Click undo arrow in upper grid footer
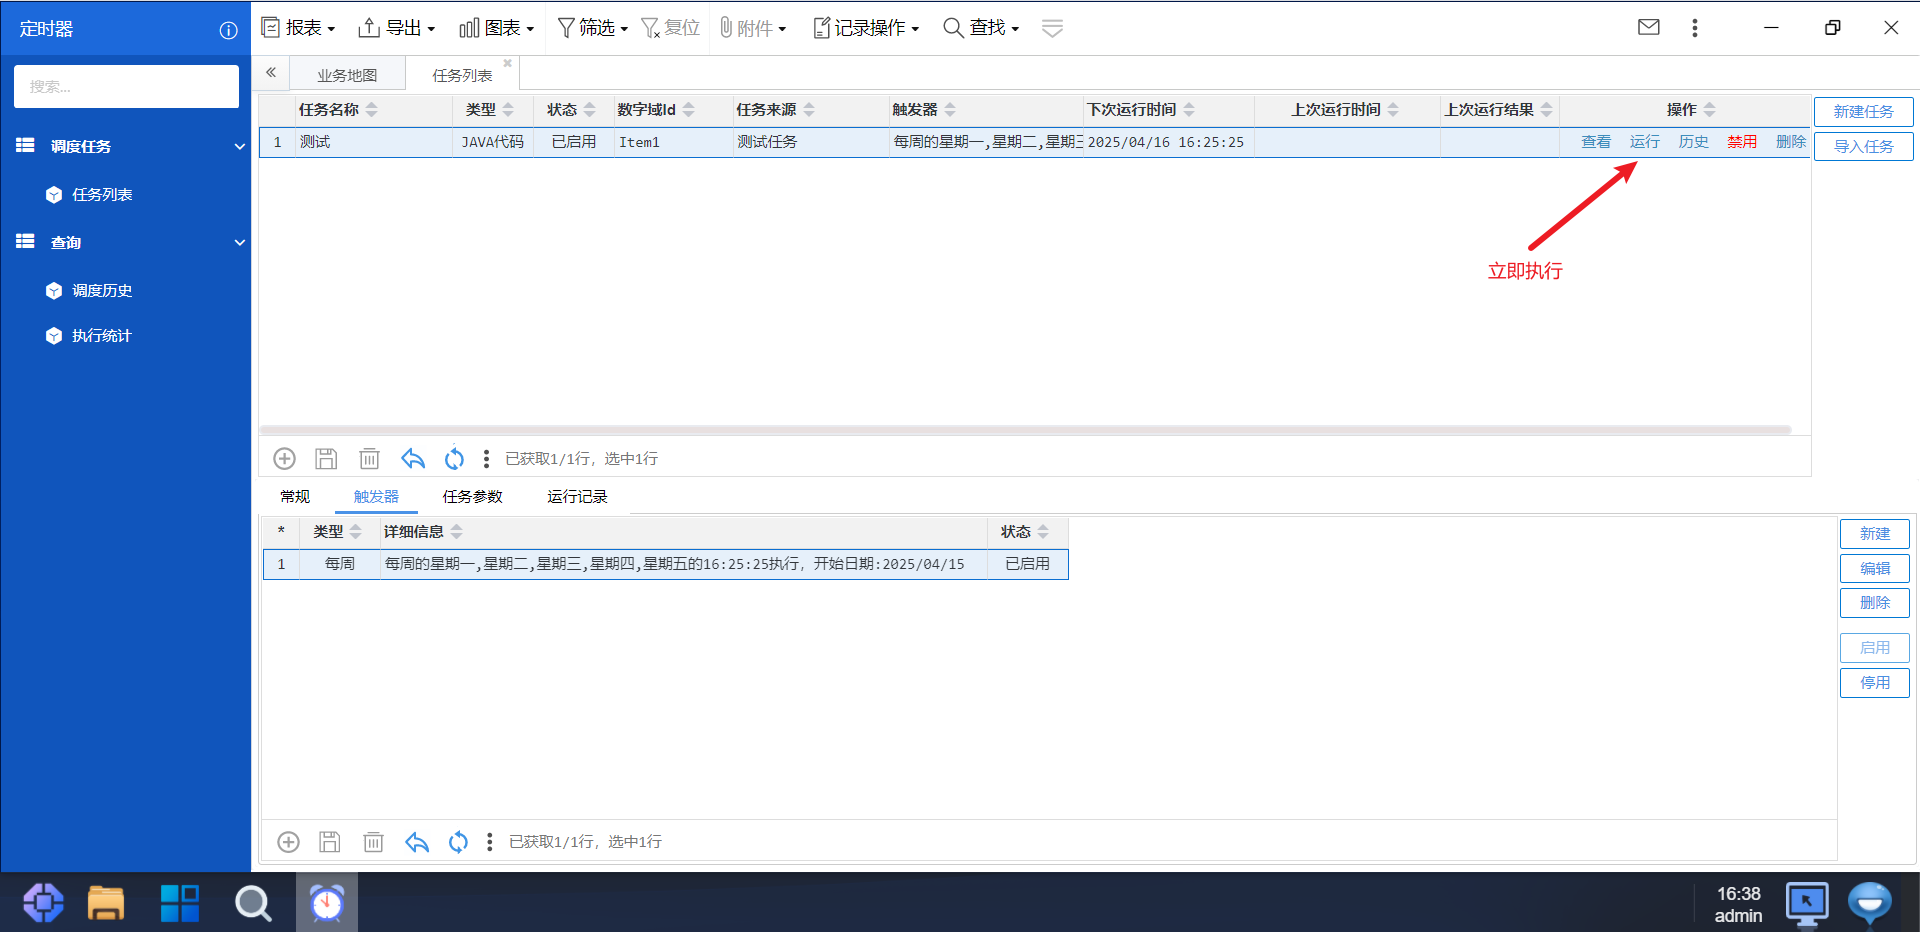This screenshot has height=932, width=1920. 413,459
